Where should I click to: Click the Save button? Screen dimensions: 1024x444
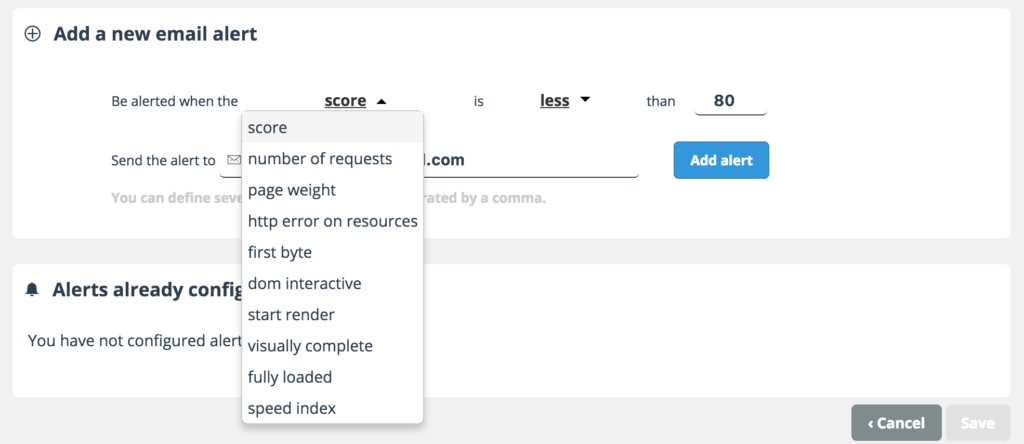[x=978, y=423]
